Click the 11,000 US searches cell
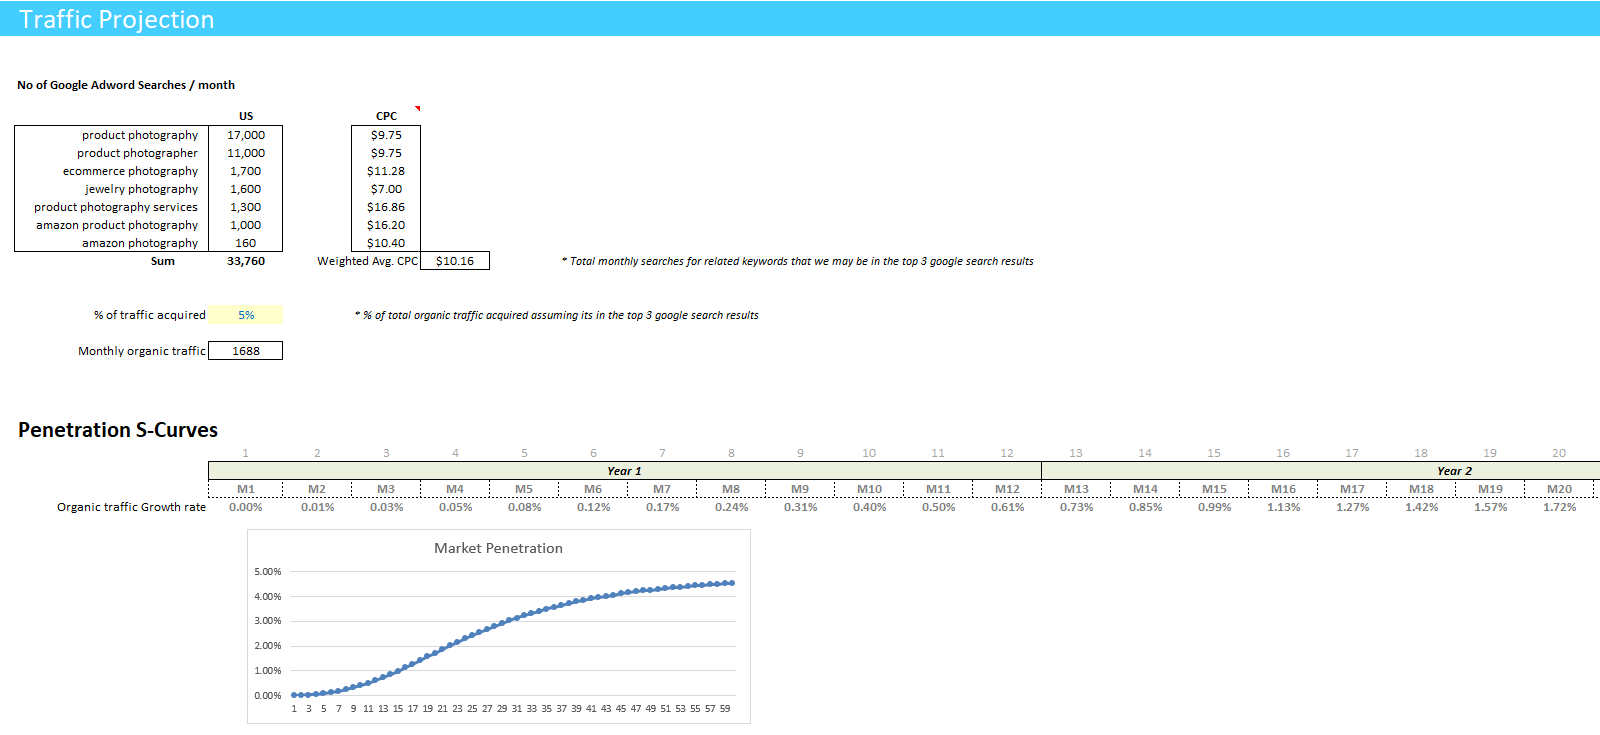The height and width of the screenshot is (735, 1600). tap(246, 153)
